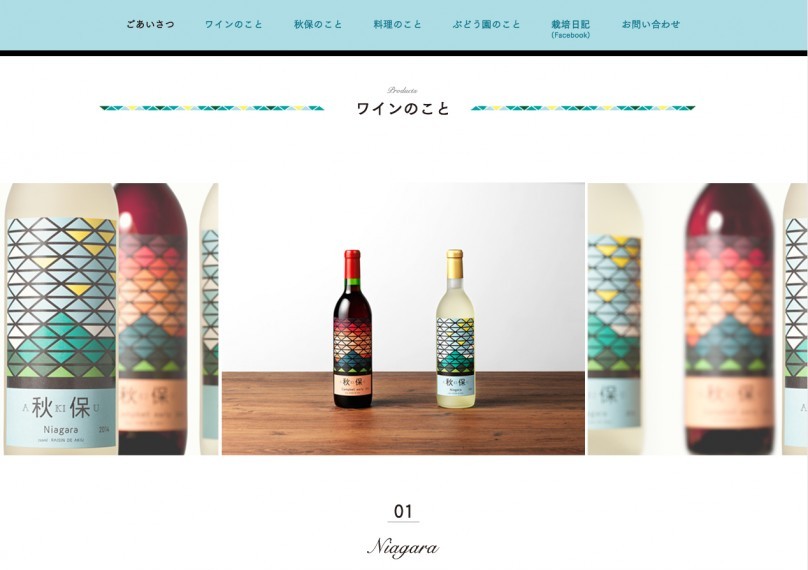Click the Niagara product title
The image size is (808, 570).
tap(403, 547)
